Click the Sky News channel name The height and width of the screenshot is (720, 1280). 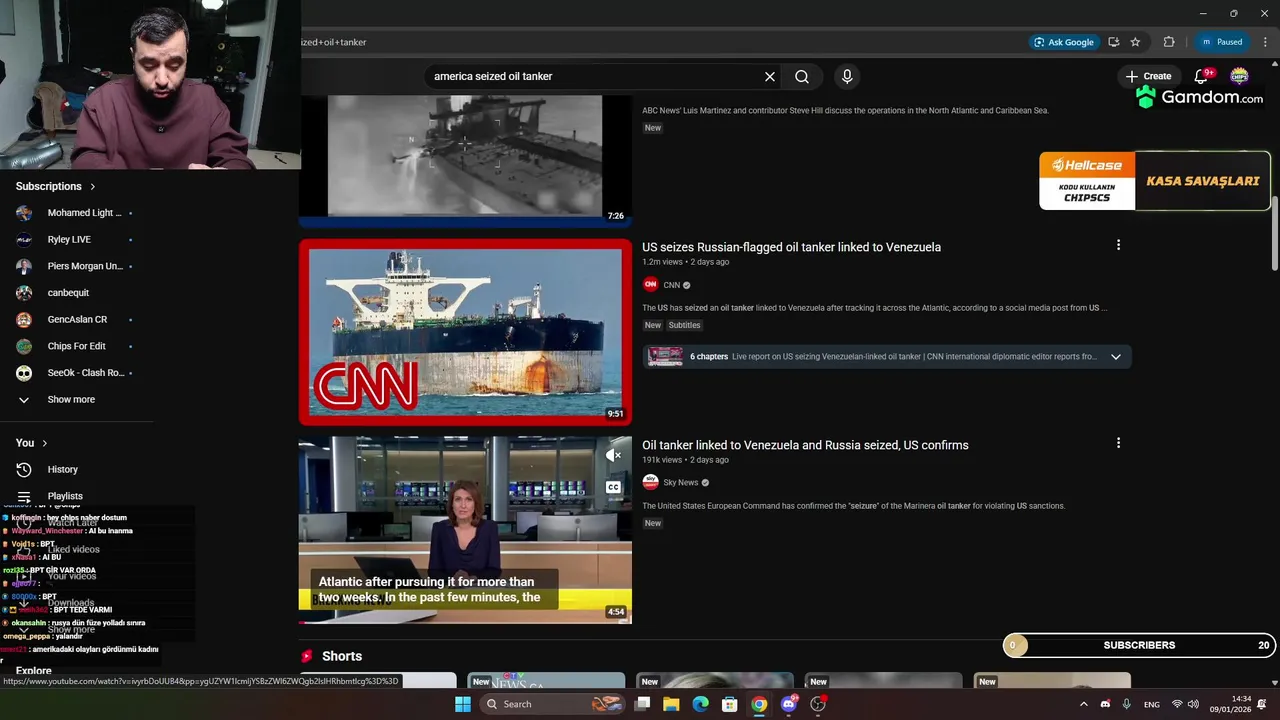680,483
